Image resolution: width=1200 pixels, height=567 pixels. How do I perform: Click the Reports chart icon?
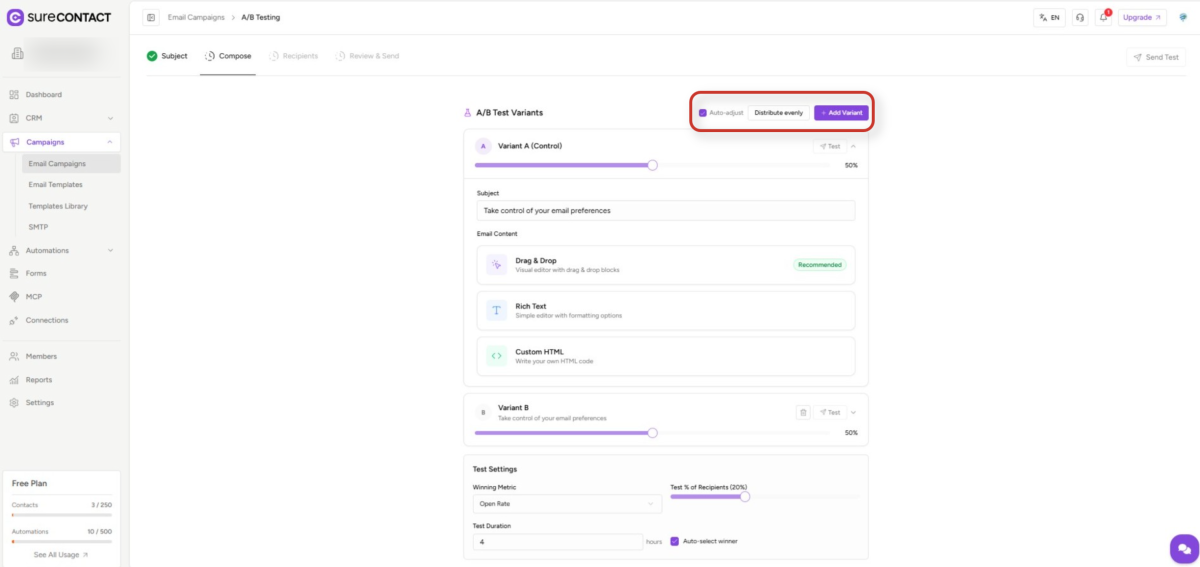click(14, 380)
